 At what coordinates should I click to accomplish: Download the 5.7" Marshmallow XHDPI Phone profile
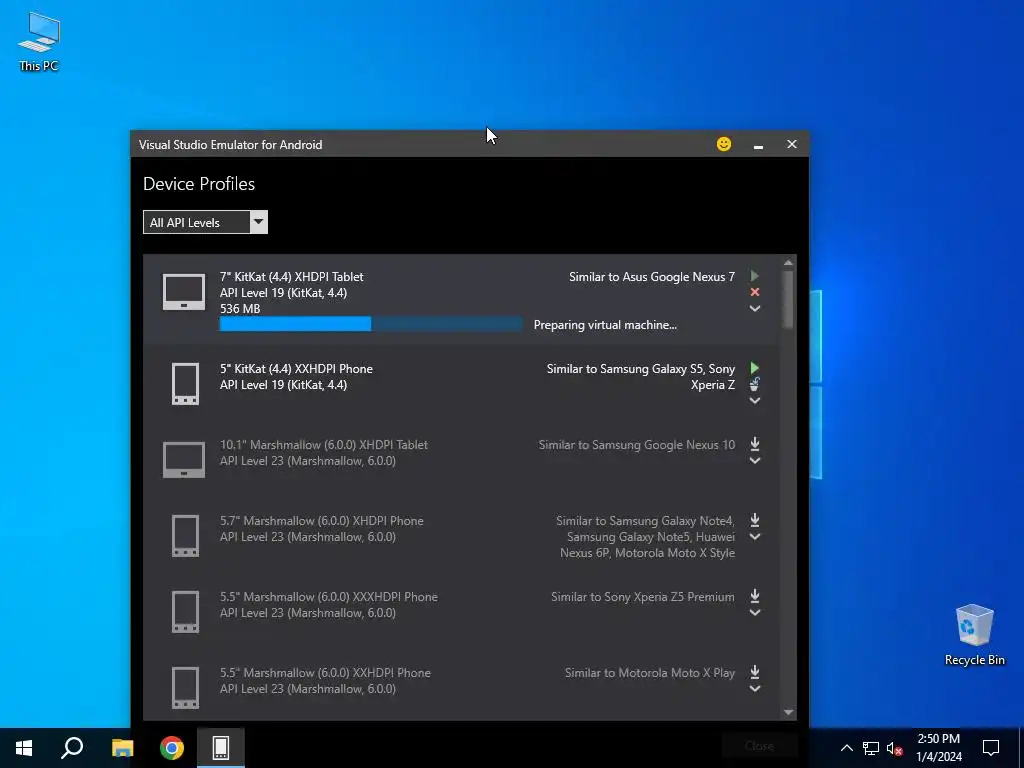point(755,520)
